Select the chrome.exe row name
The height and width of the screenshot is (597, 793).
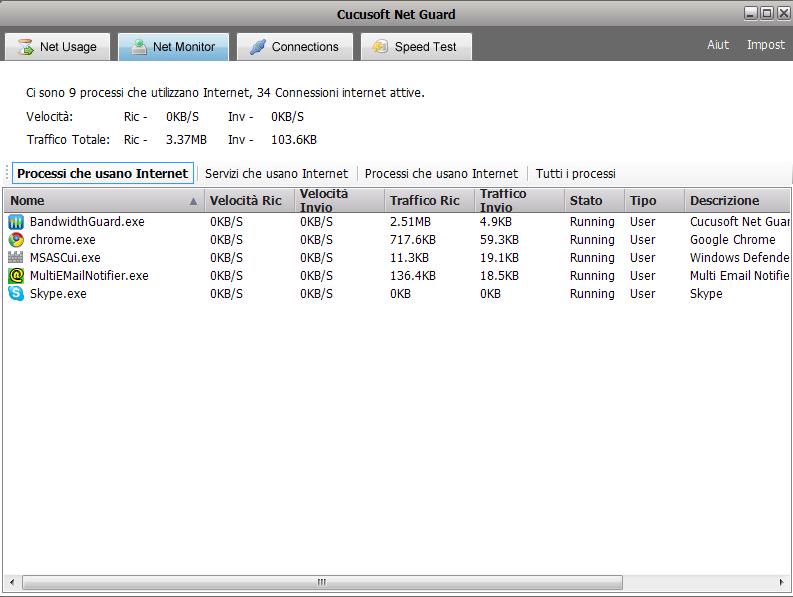coord(63,240)
